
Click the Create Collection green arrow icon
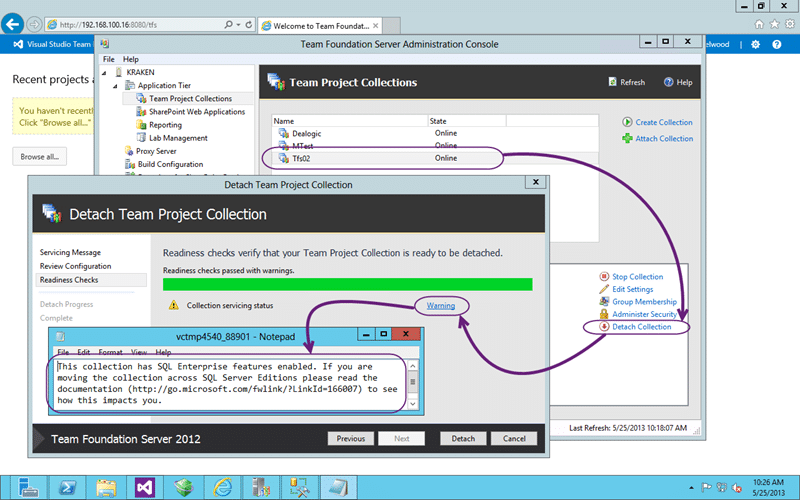(627, 122)
